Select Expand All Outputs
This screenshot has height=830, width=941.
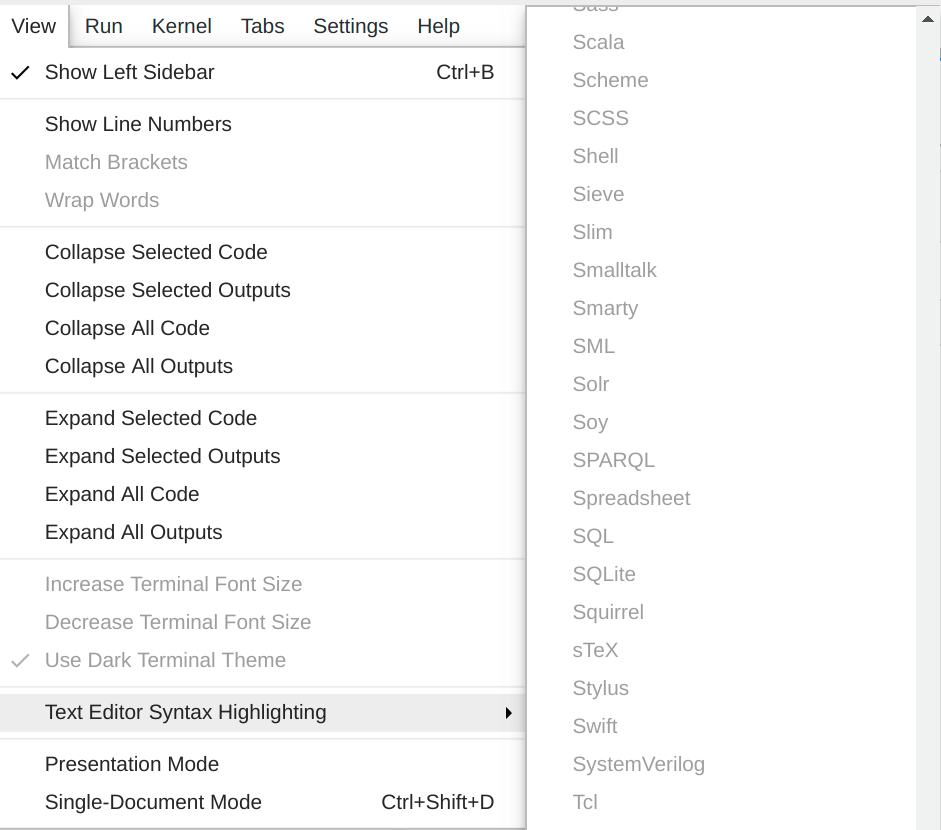[x=133, y=532]
